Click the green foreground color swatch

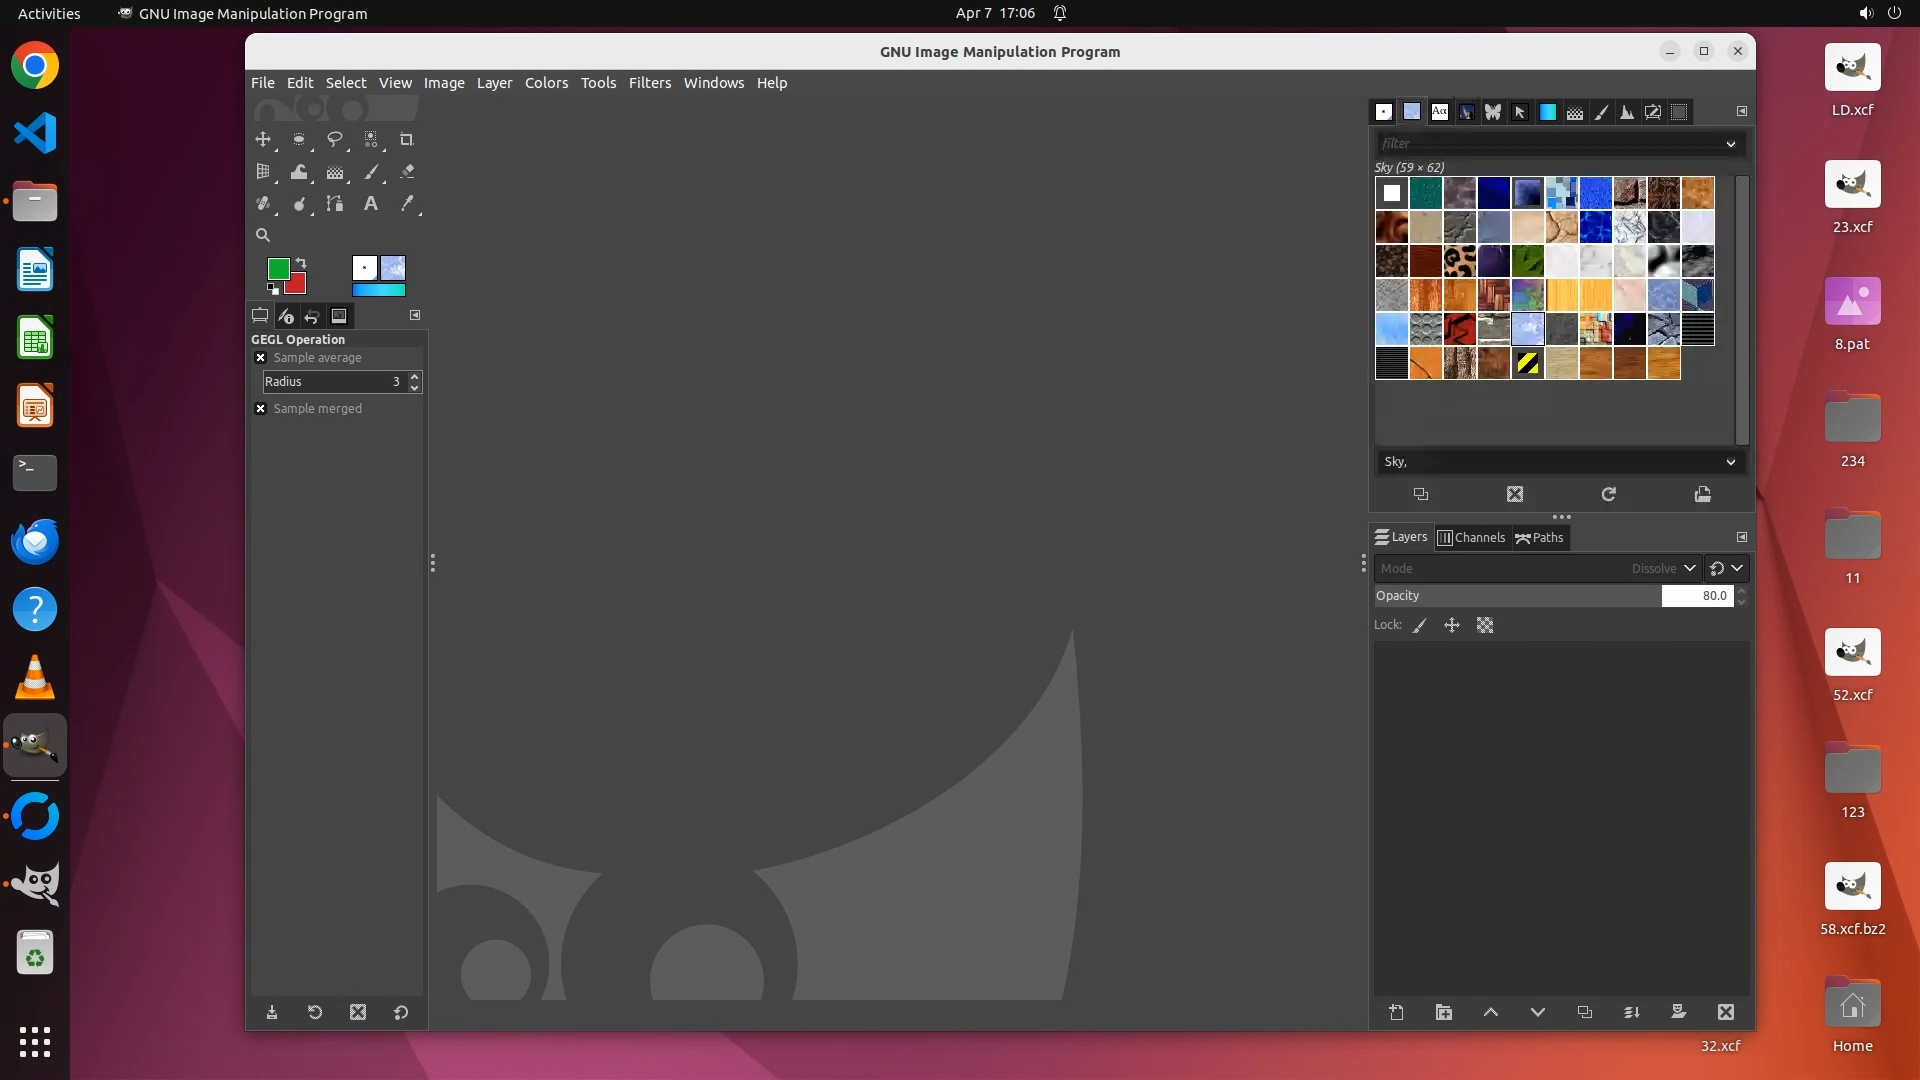click(277, 268)
